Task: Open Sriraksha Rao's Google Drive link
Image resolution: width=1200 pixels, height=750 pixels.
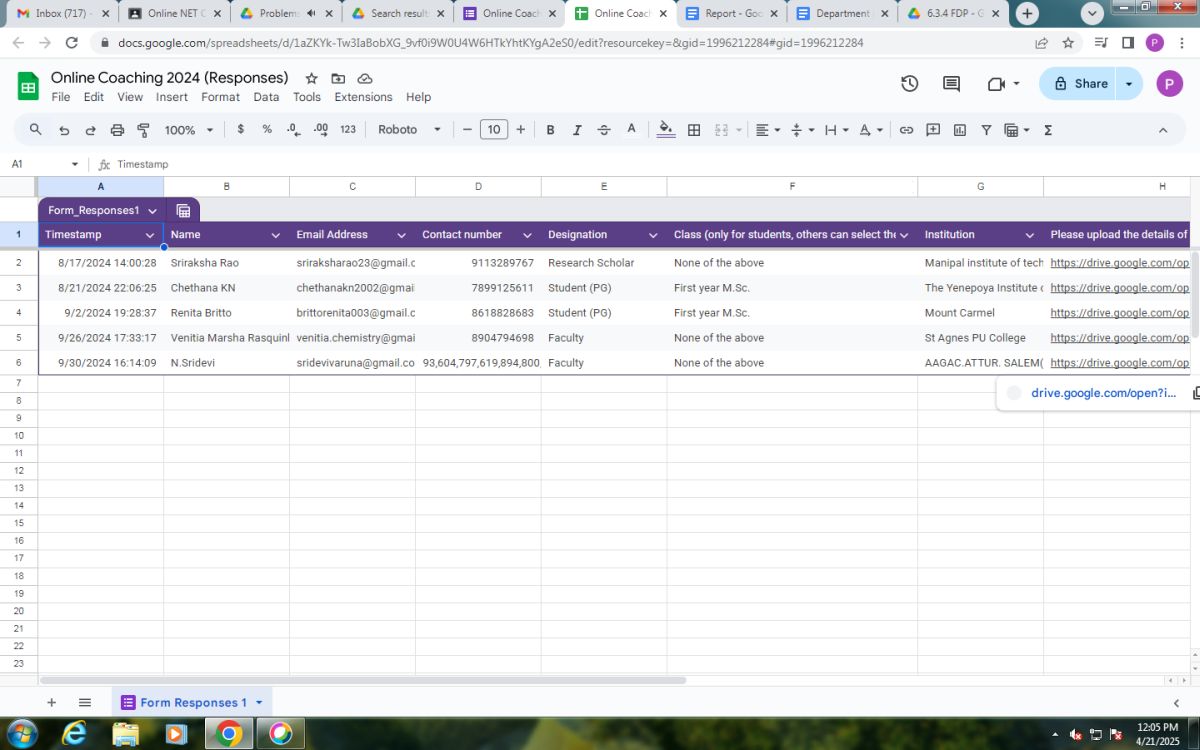Action: click(x=1119, y=263)
